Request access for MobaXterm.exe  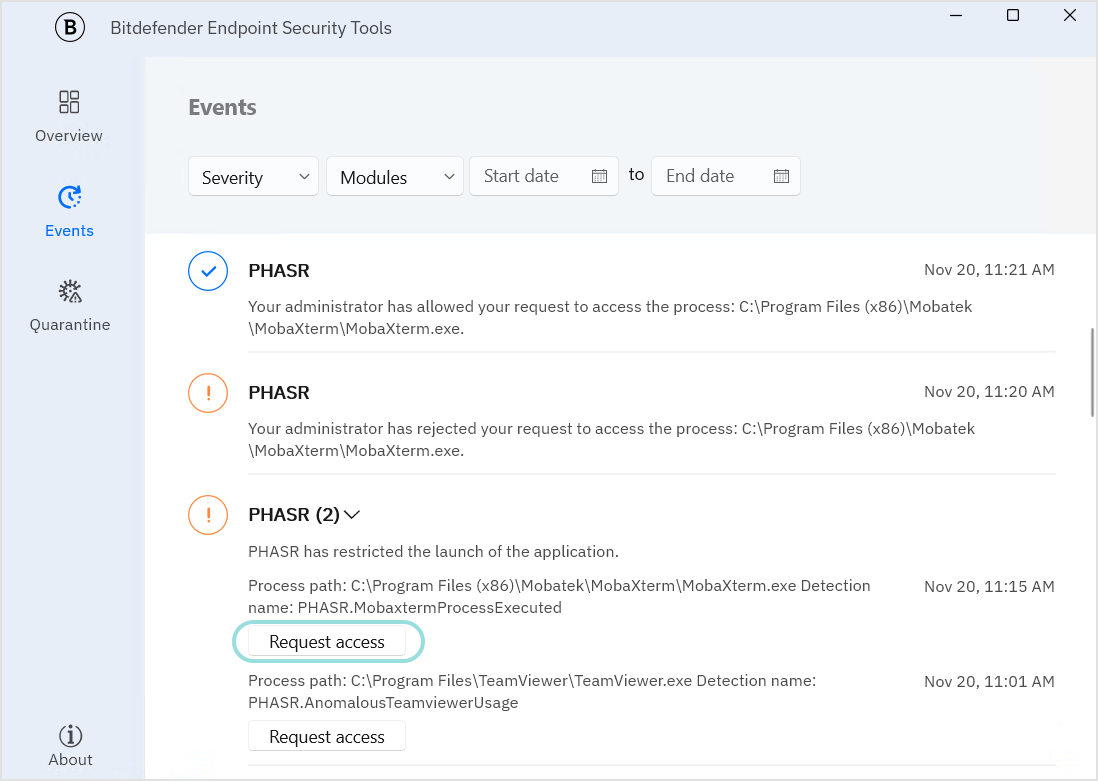[327, 642]
